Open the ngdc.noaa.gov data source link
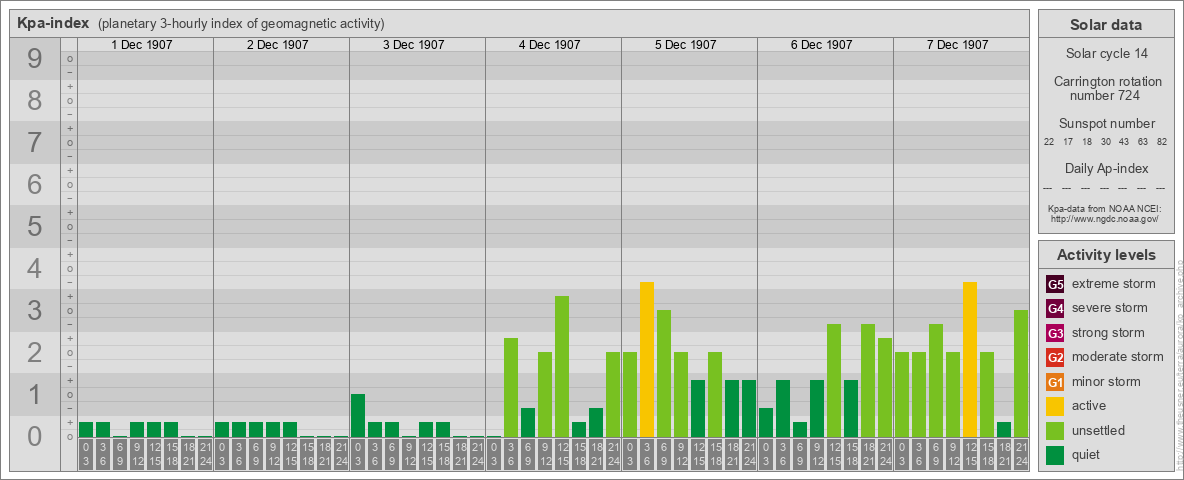 1105,218
